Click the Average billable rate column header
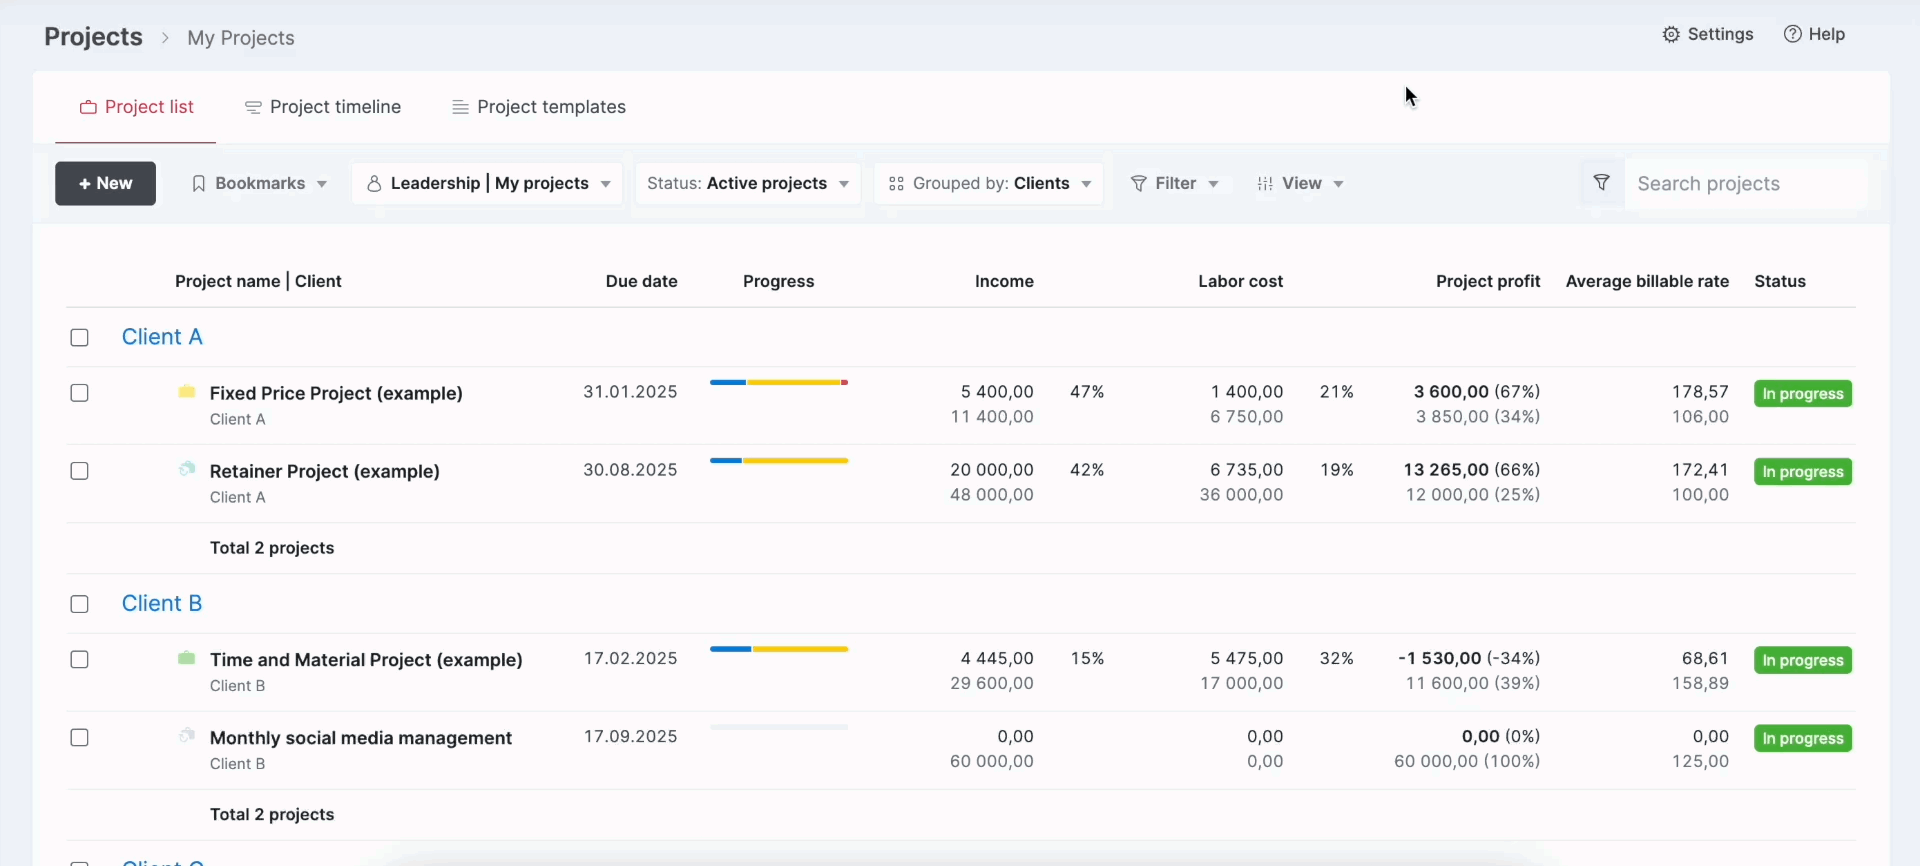 click(x=1647, y=282)
